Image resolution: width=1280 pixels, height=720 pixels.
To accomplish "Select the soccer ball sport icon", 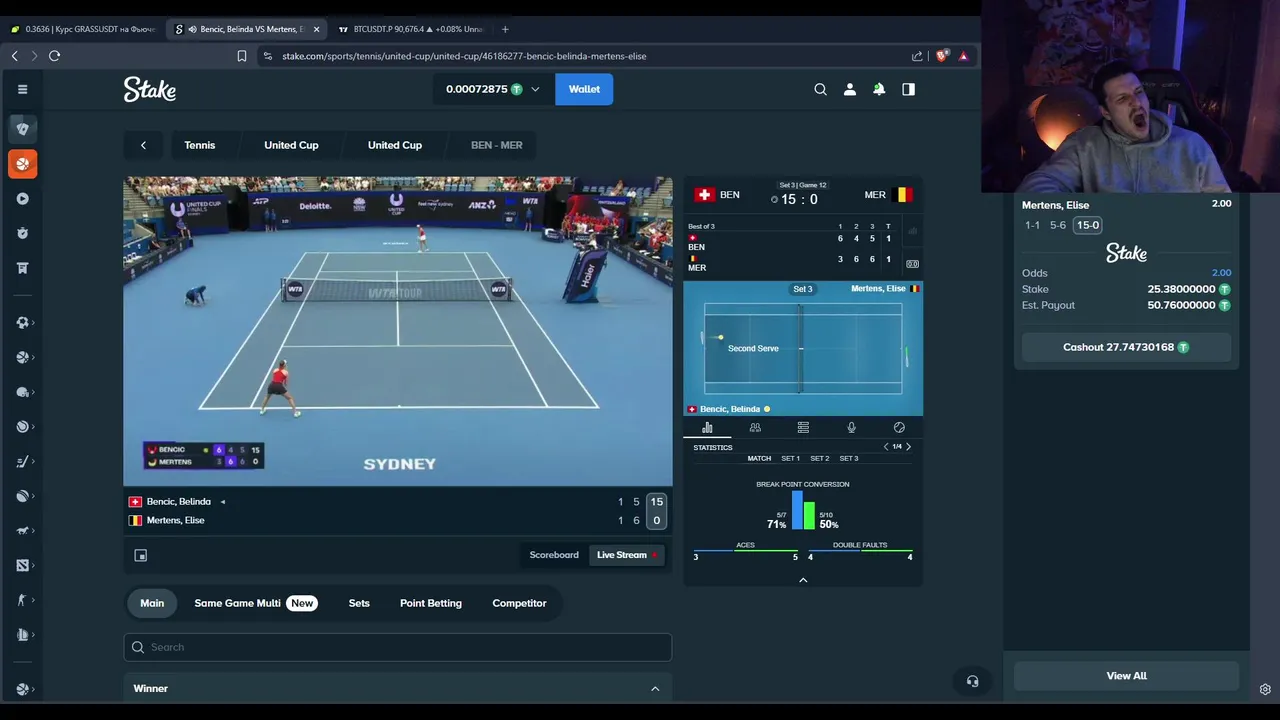I will 22,323.
